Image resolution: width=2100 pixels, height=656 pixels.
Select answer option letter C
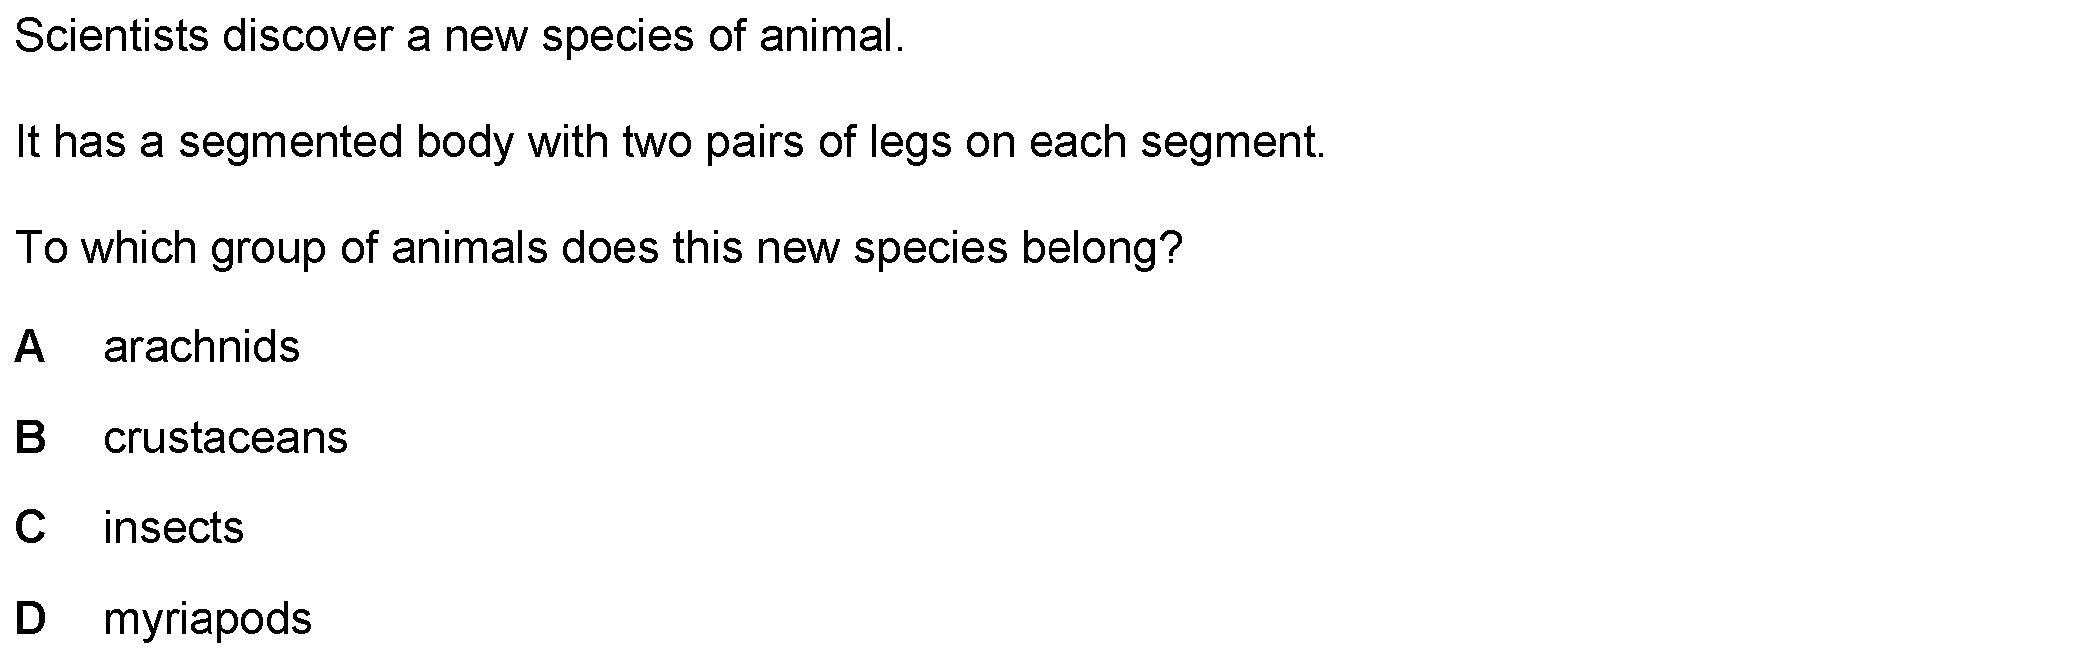[x=30, y=528]
